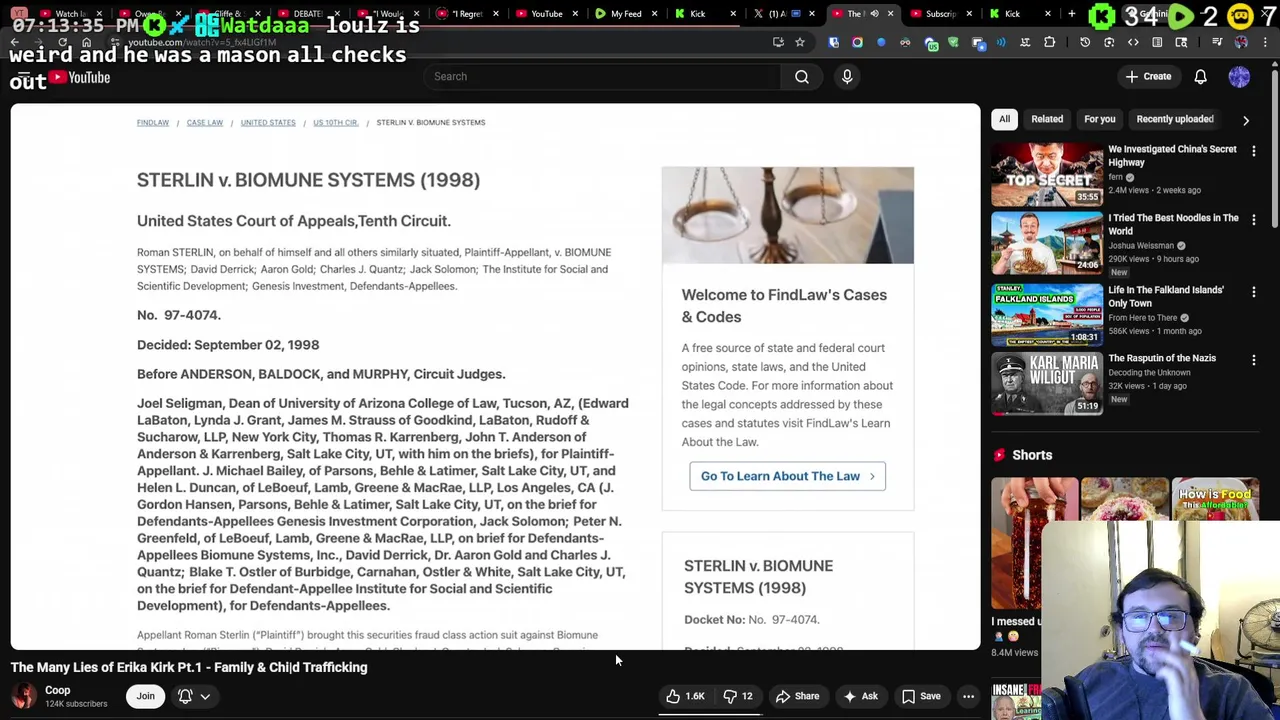Image resolution: width=1280 pixels, height=720 pixels.
Task: Open the first Shorts thumbnail with jar
Action: tap(1034, 544)
